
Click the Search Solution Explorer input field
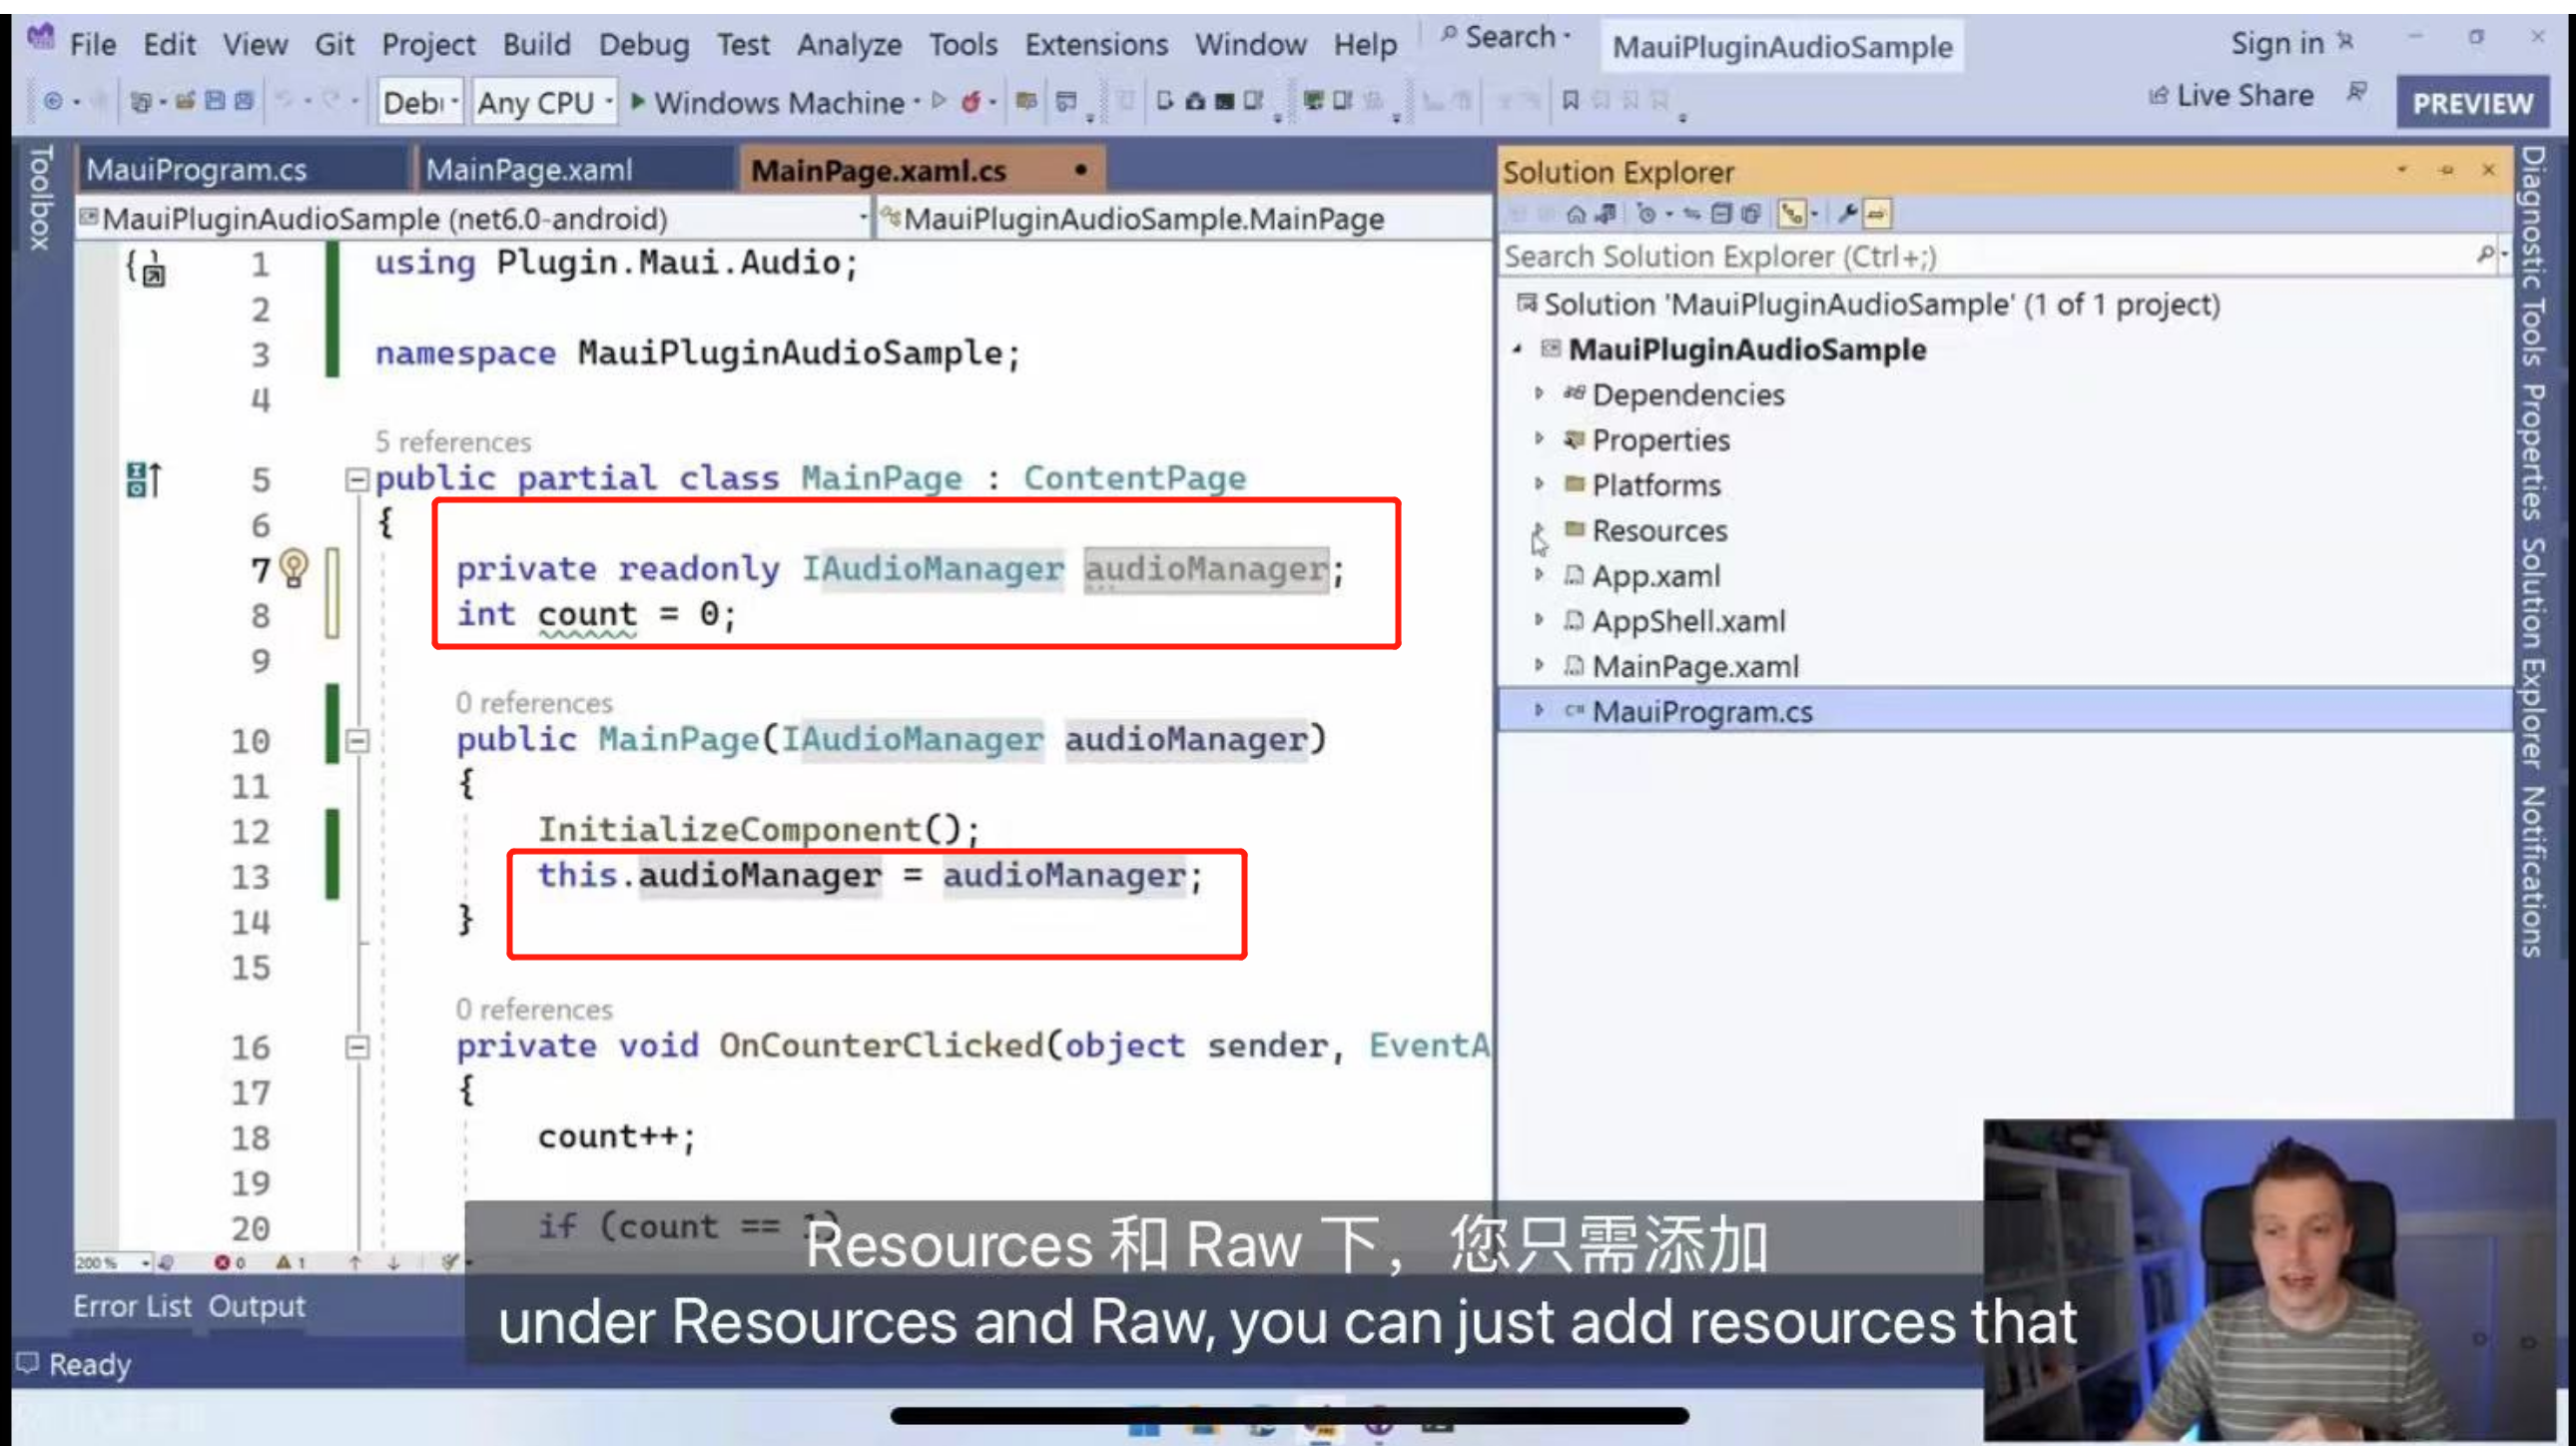click(x=1990, y=256)
